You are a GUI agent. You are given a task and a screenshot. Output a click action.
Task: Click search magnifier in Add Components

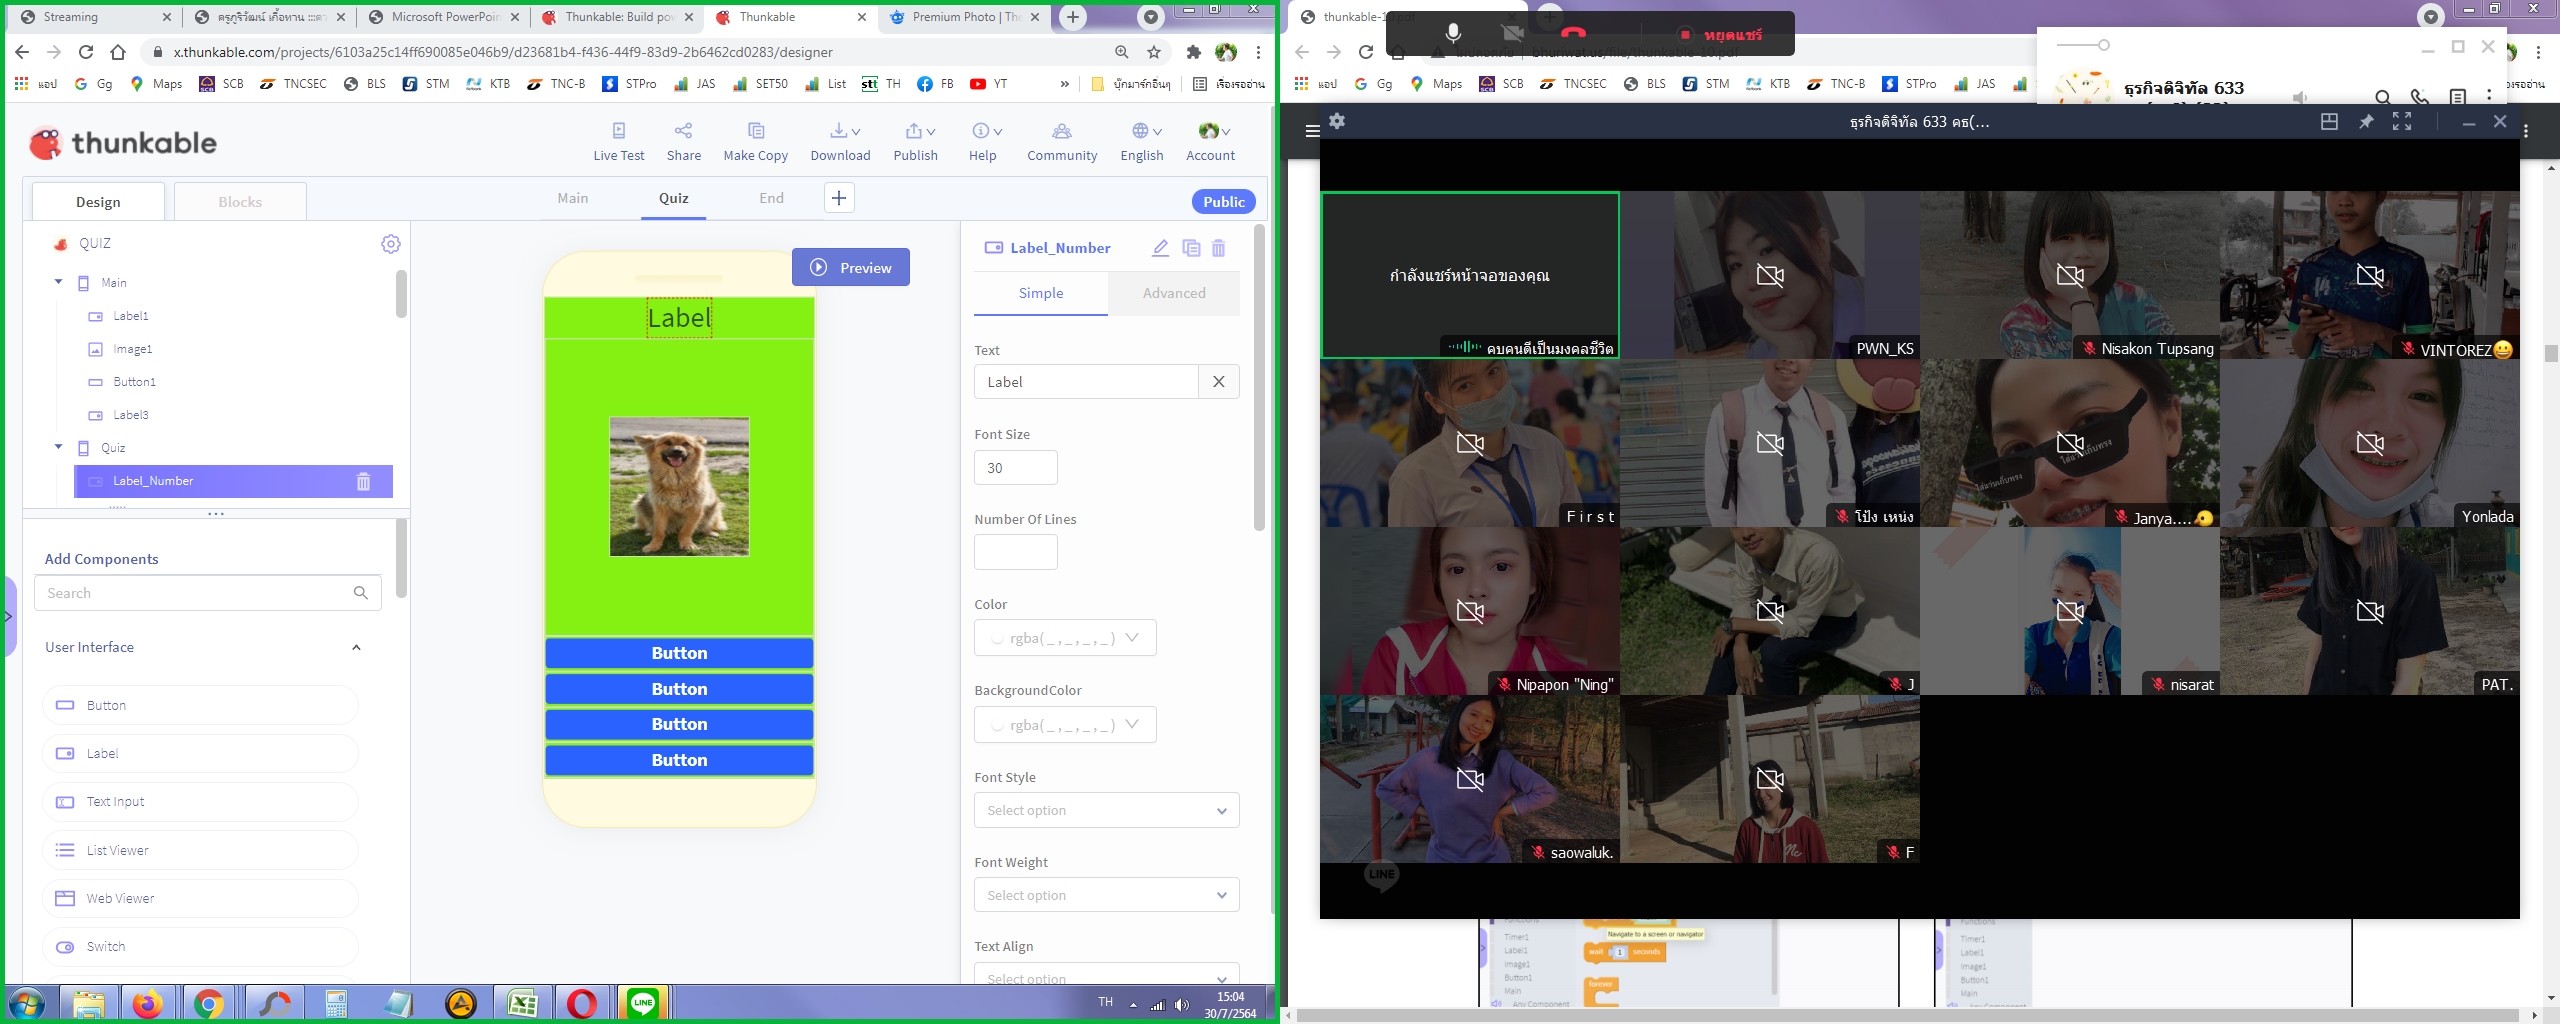[361, 593]
